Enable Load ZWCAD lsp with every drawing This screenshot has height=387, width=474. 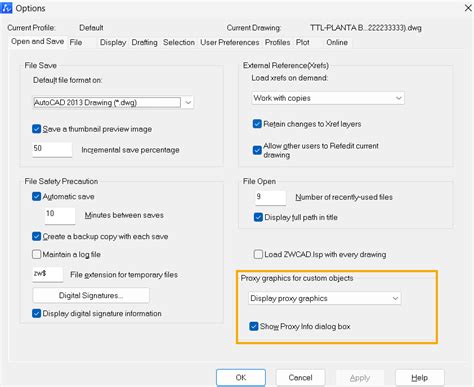coord(258,254)
